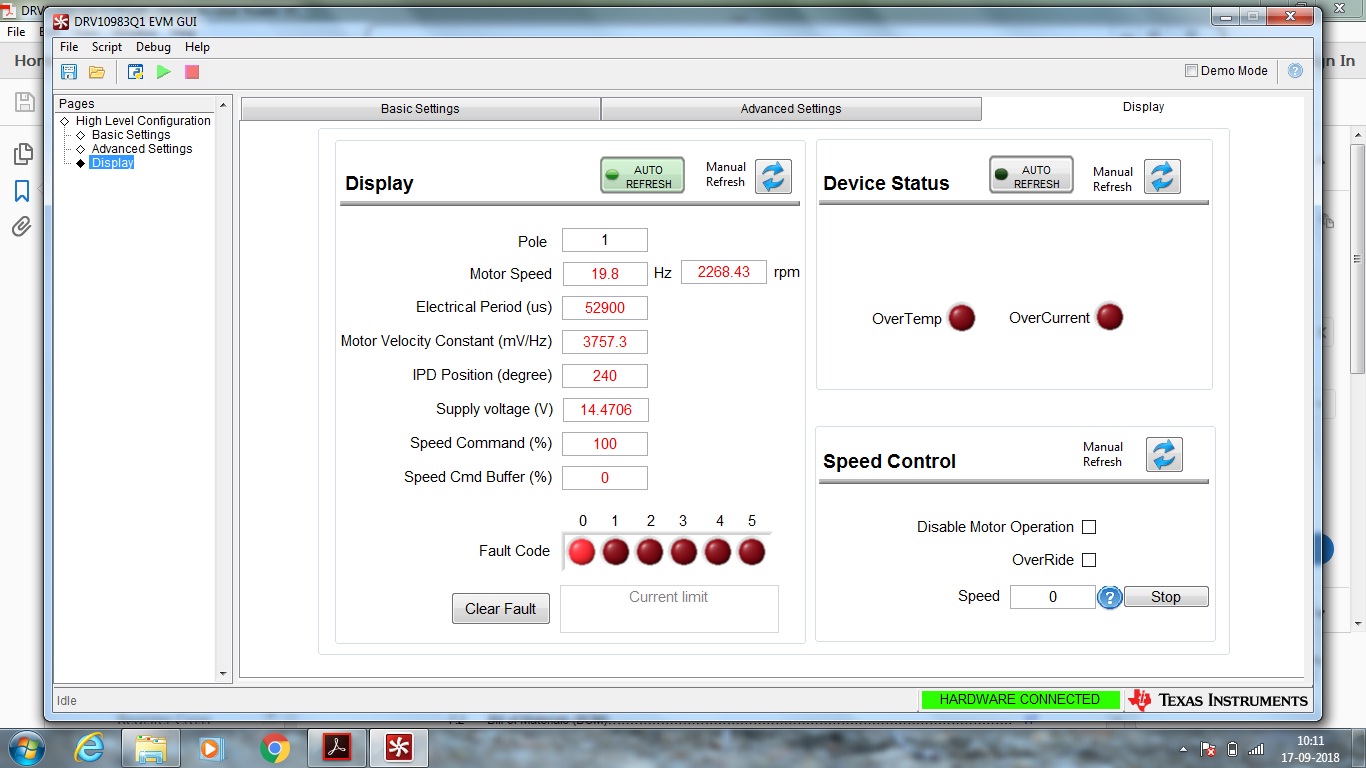This screenshot has width=1366, height=768.
Task: Select Advanced Settings in the Pages tree
Action: pos(142,149)
